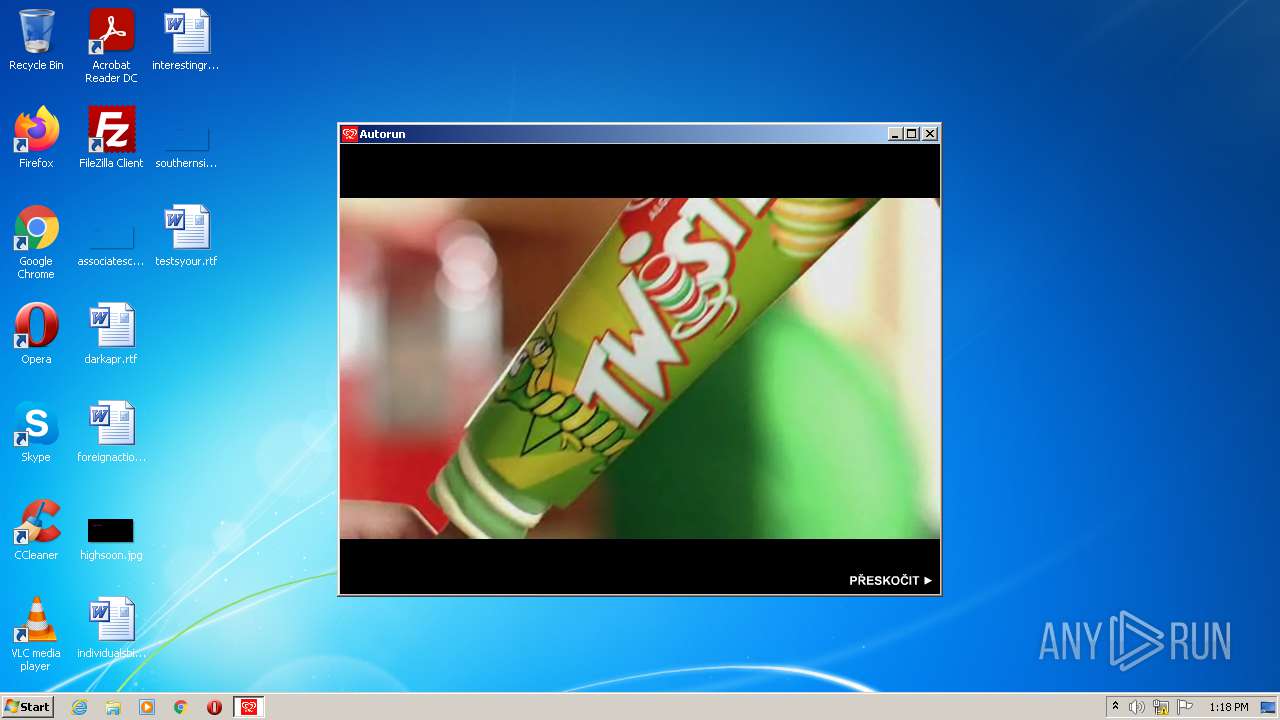This screenshot has height=720, width=1280.
Task: Launch Opera from the taskbar
Action: point(214,707)
